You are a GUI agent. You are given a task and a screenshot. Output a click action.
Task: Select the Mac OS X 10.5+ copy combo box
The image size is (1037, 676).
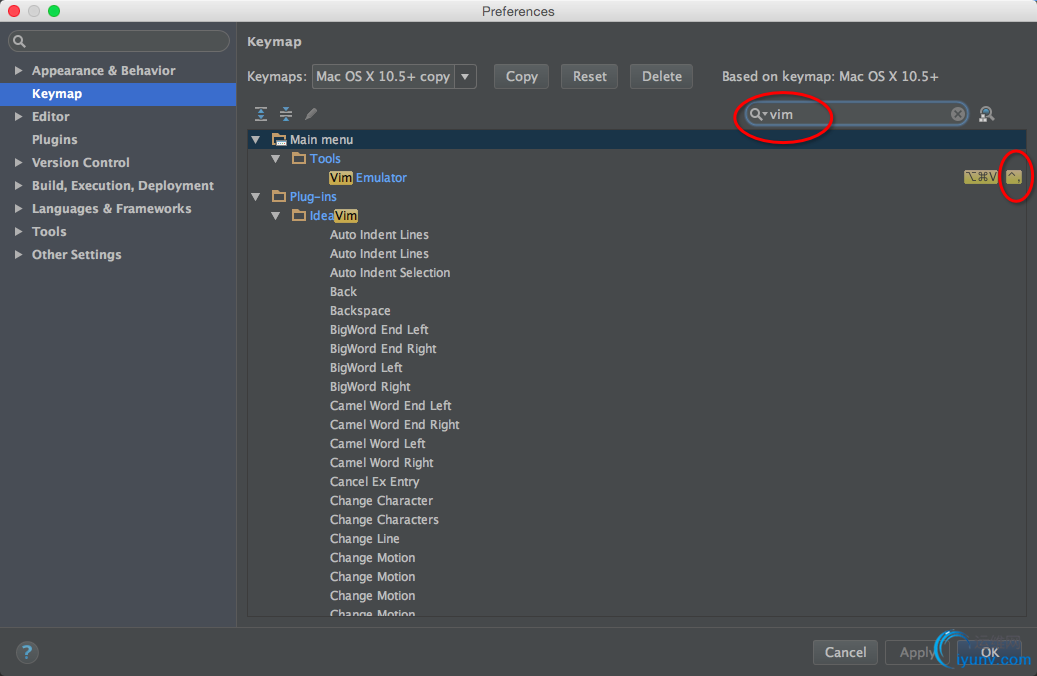point(394,77)
